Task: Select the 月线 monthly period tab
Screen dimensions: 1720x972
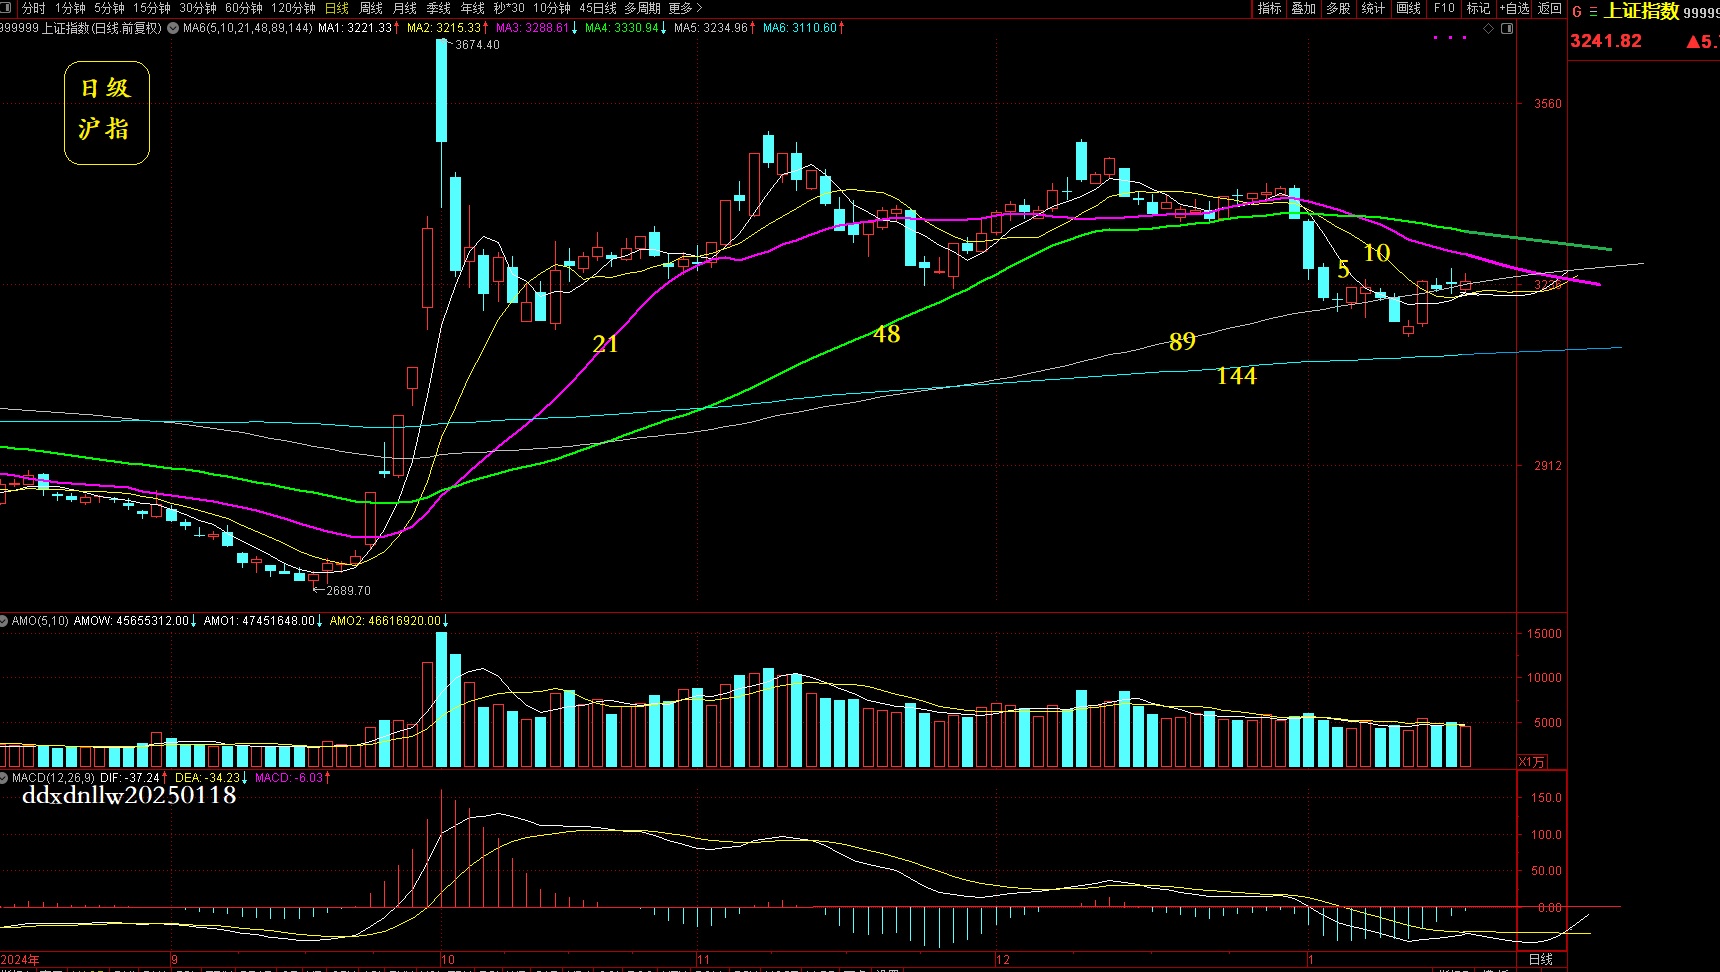Action: pos(405,8)
